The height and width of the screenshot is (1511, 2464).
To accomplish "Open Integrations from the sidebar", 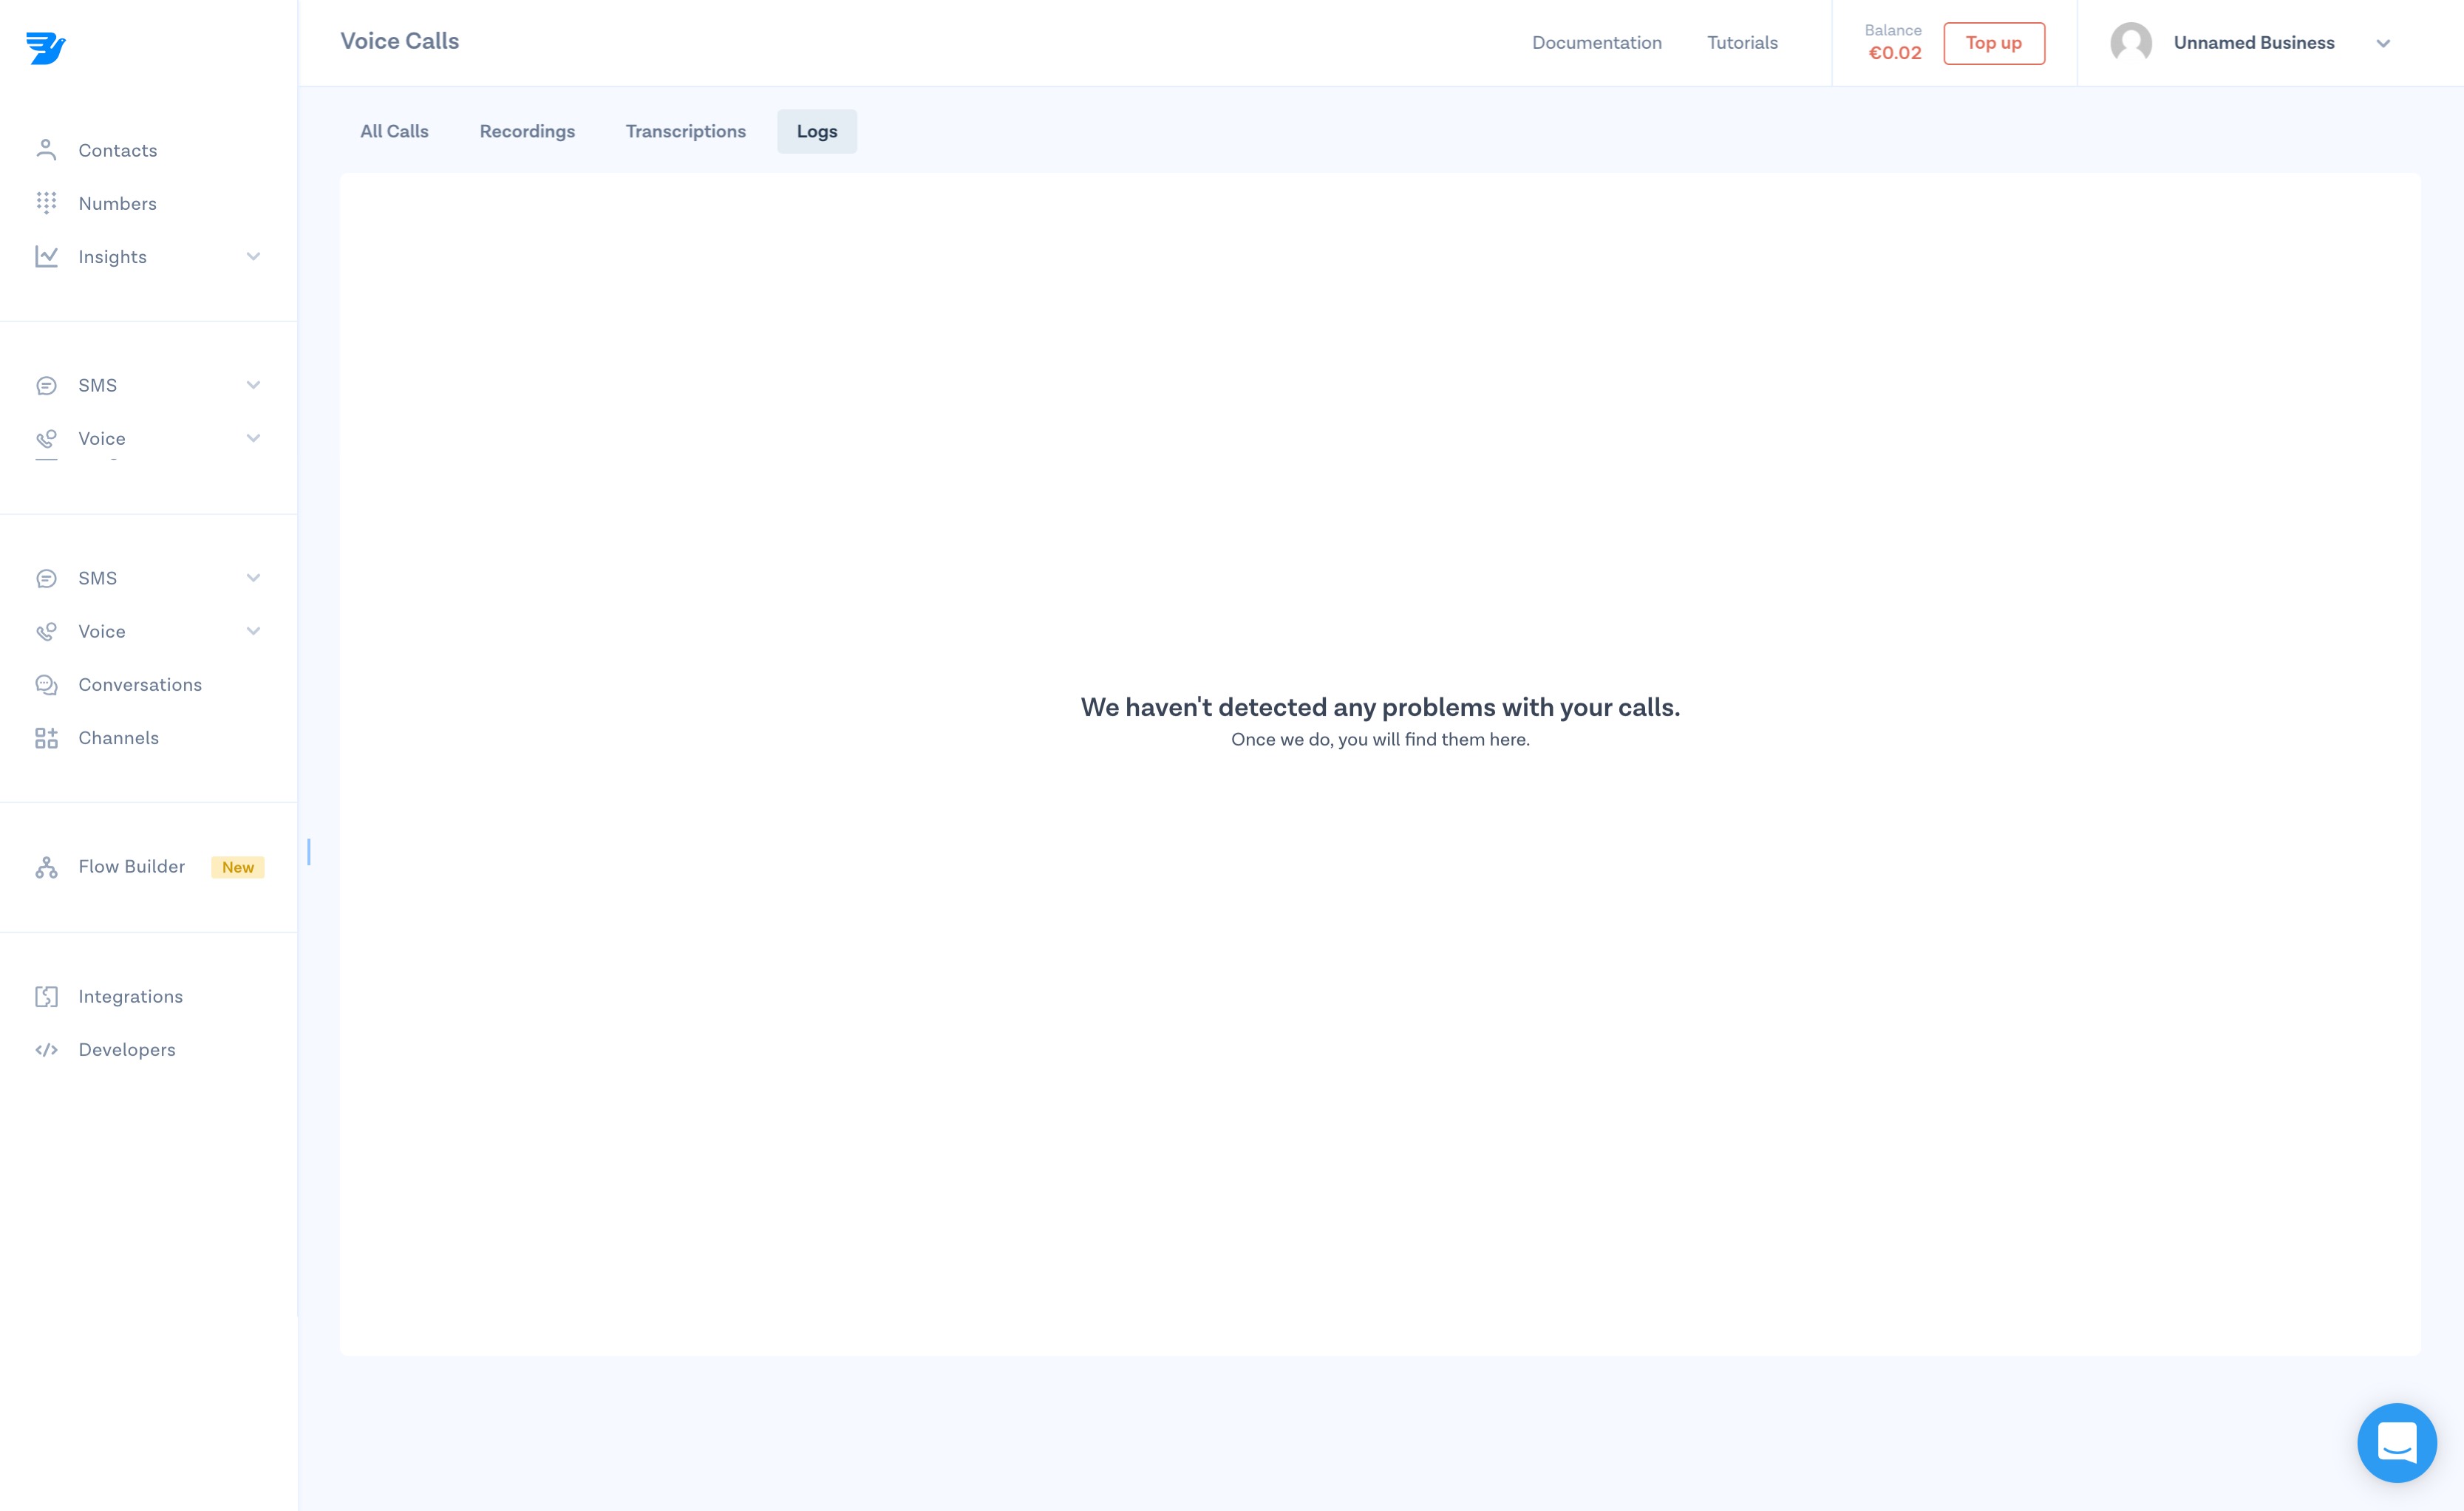I will [x=131, y=996].
